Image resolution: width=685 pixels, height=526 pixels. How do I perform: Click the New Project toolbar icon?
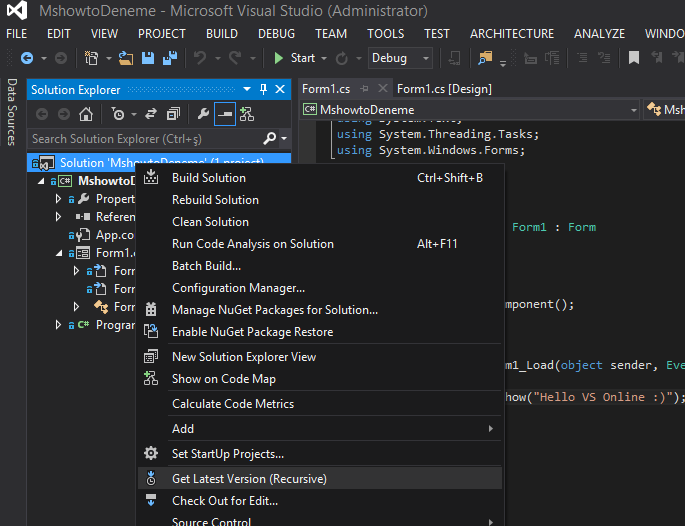tap(91, 58)
